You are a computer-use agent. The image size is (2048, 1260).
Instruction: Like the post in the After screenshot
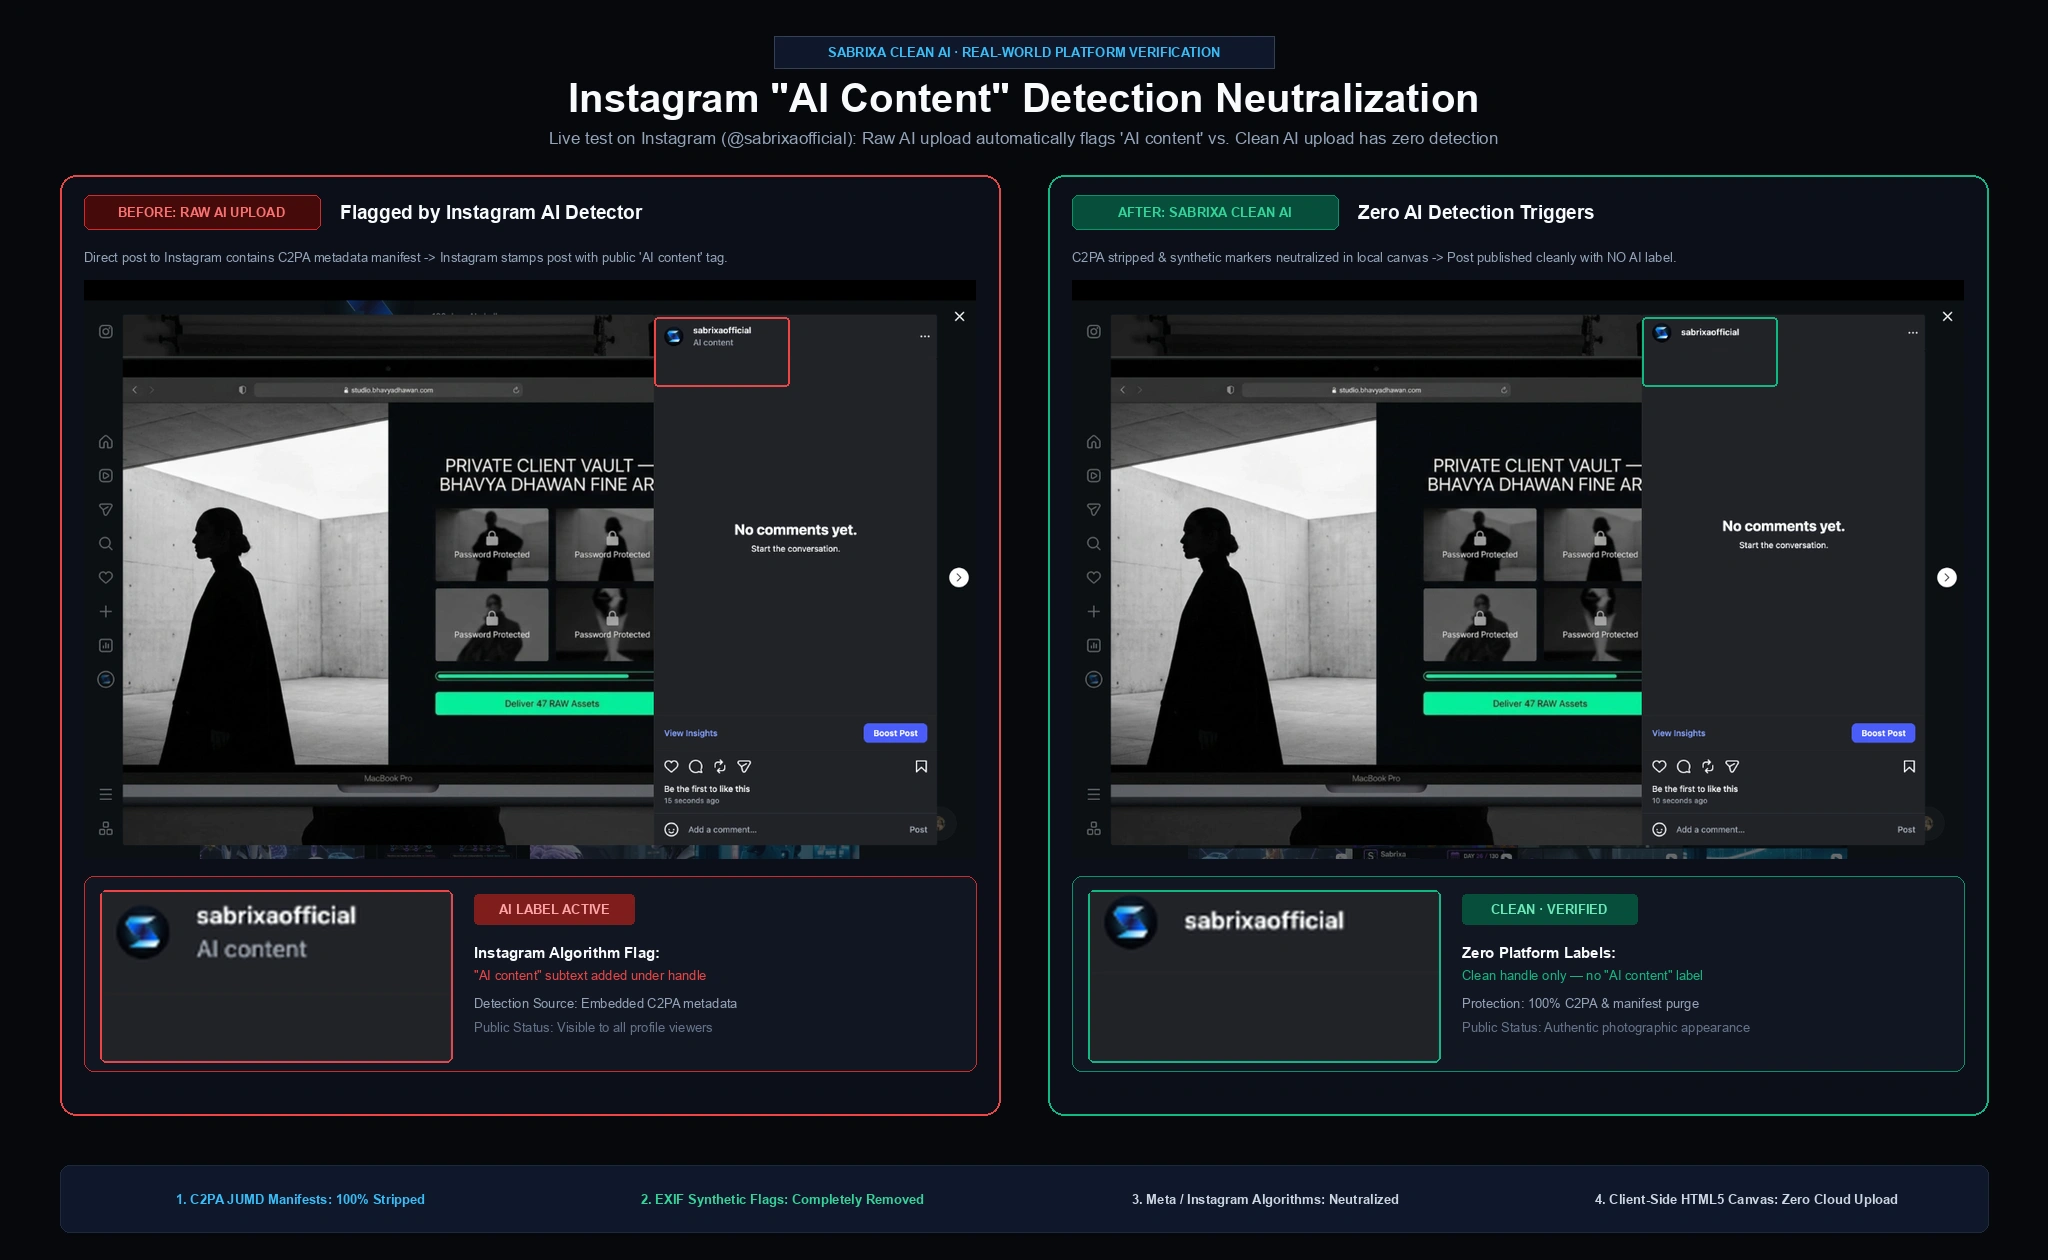point(1660,767)
